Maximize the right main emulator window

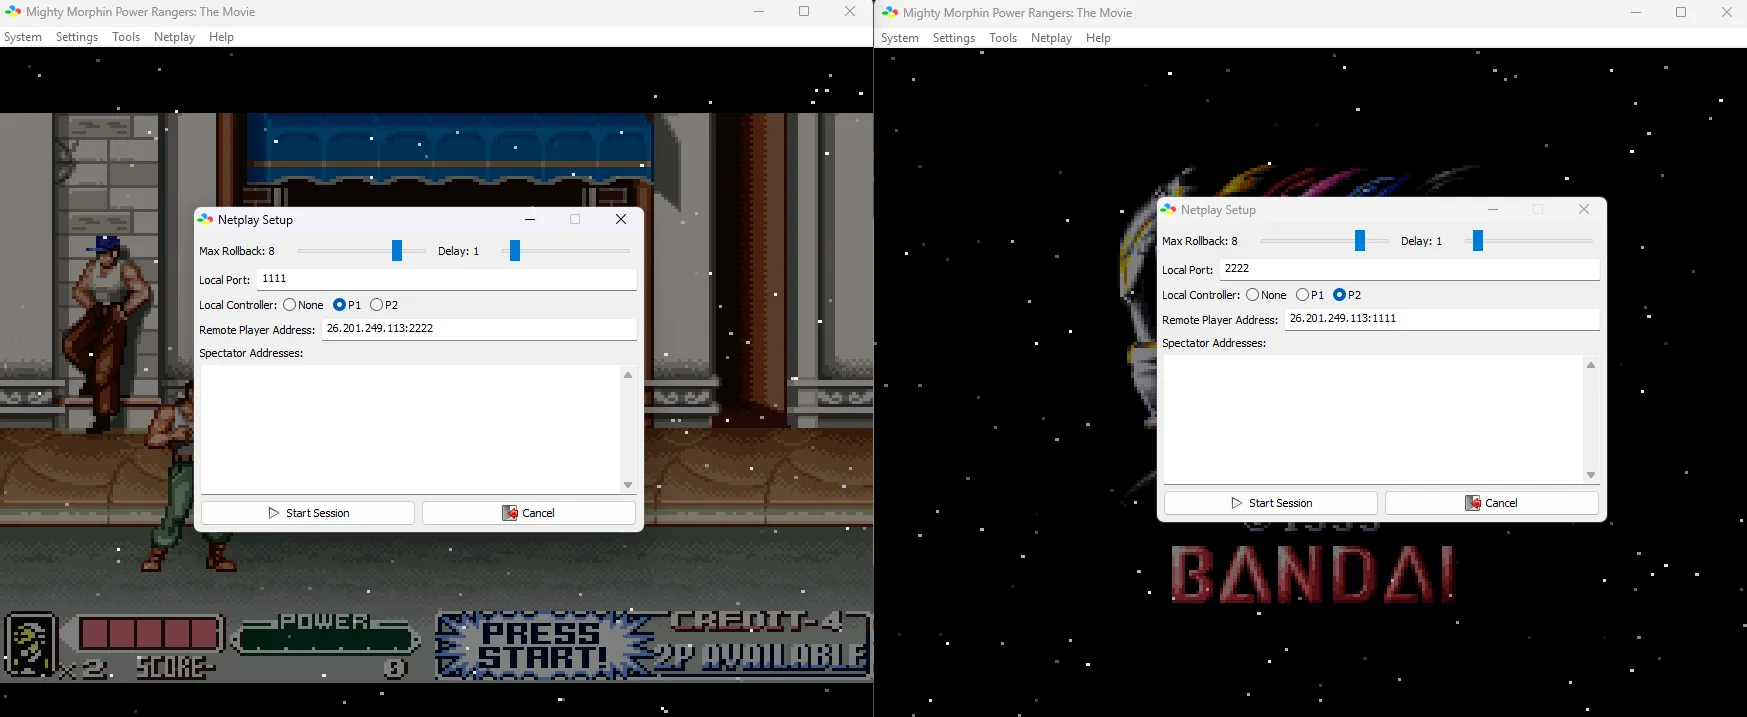coord(1681,13)
